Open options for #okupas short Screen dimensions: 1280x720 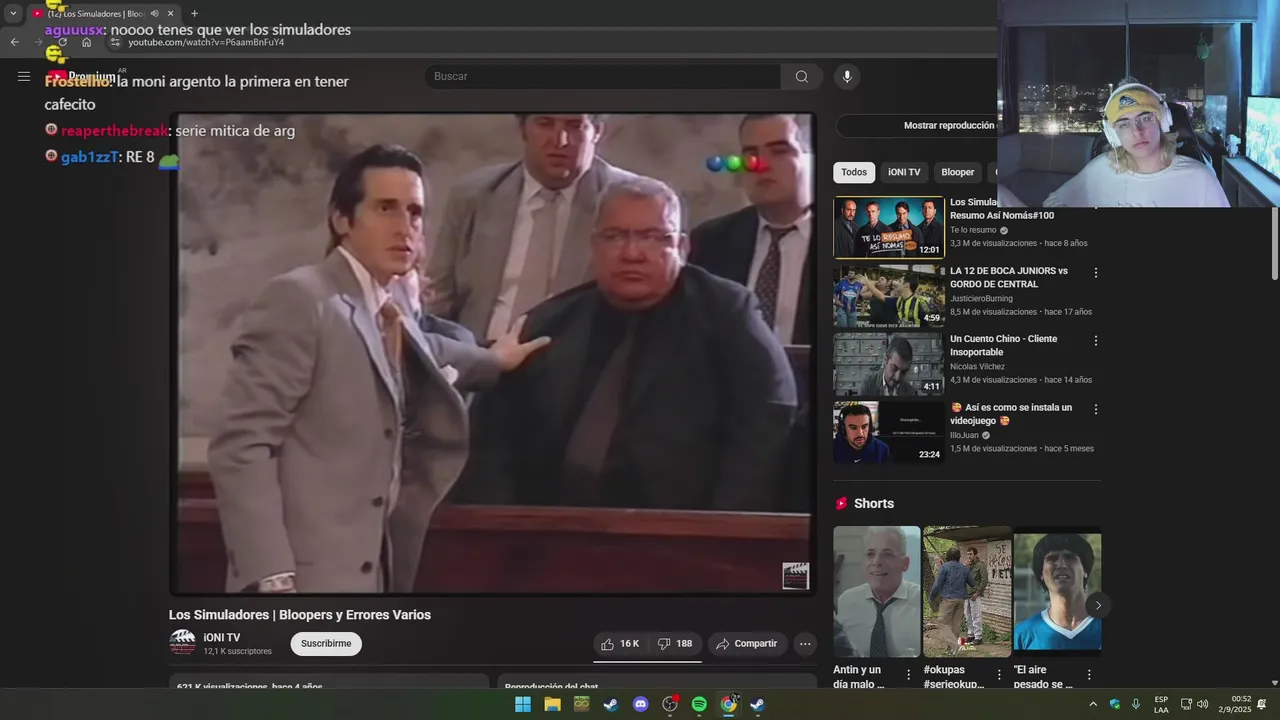(999, 675)
